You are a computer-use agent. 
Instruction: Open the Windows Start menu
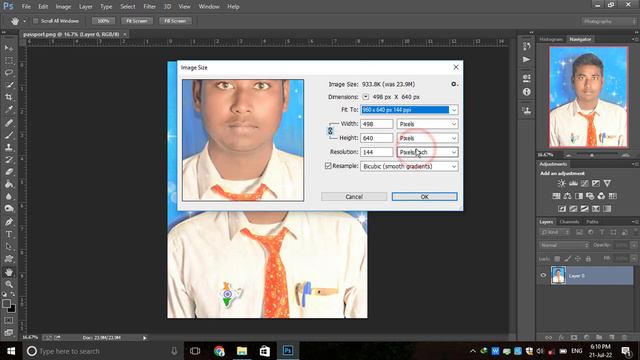pyautogui.click(x=11, y=351)
